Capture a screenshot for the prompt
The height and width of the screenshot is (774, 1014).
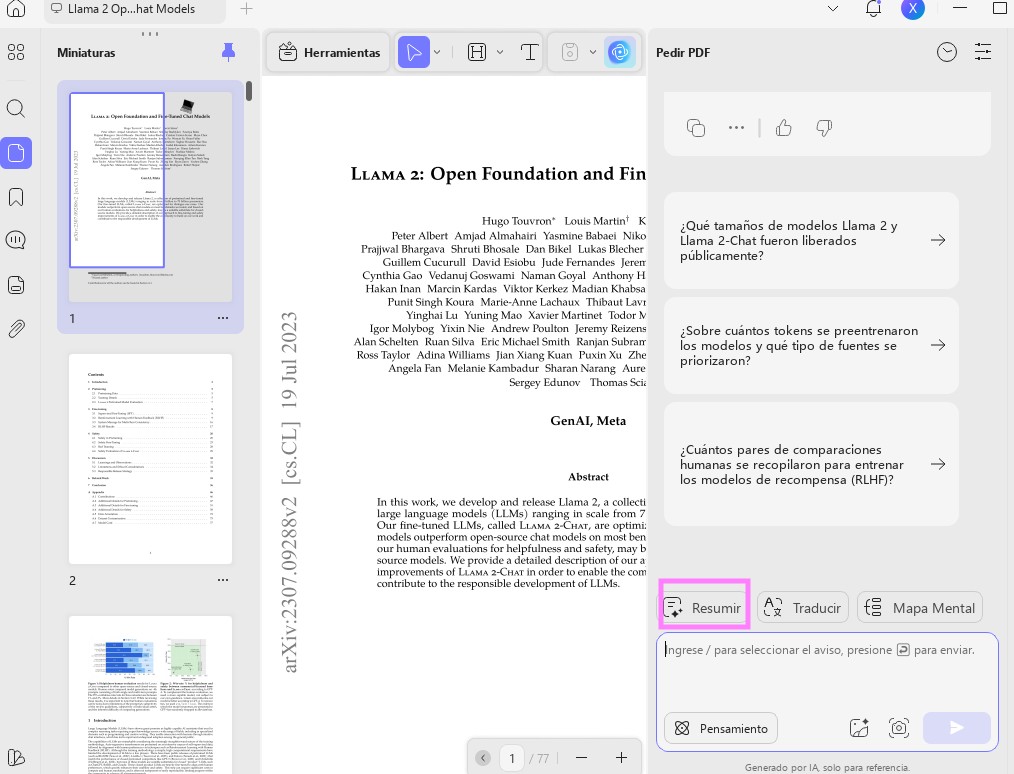(899, 728)
